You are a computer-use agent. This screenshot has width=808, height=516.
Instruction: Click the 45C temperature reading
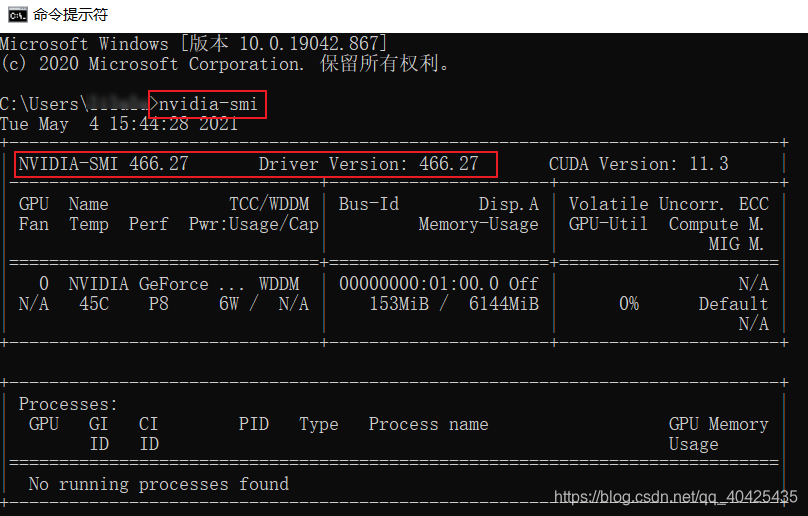[x=94, y=304]
